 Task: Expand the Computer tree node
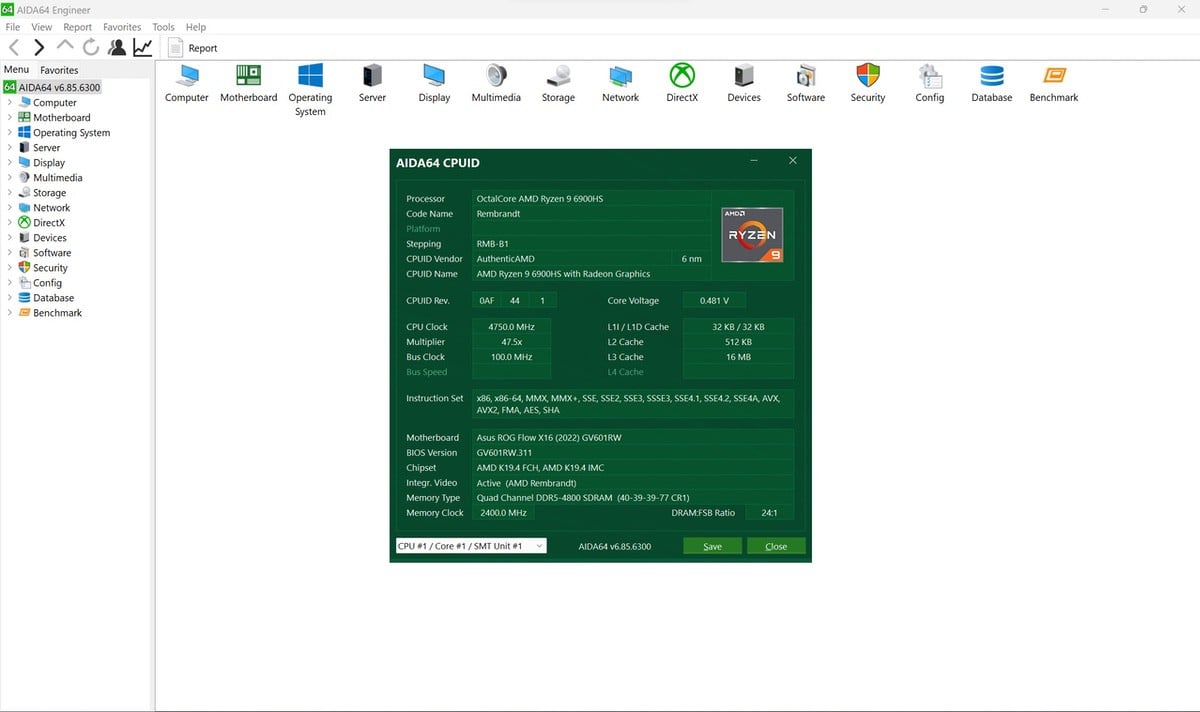click(10, 102)
